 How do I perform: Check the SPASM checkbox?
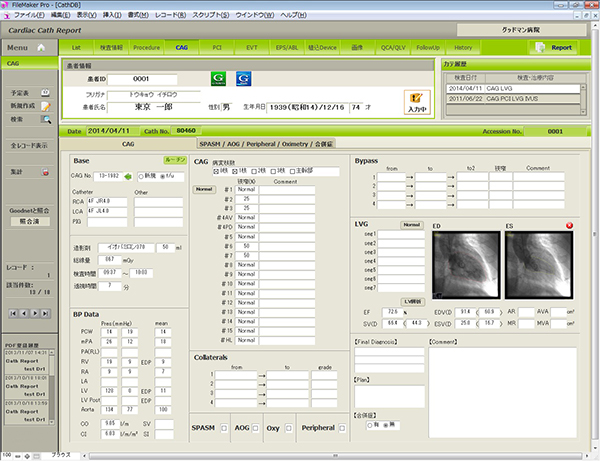[223, 427]
